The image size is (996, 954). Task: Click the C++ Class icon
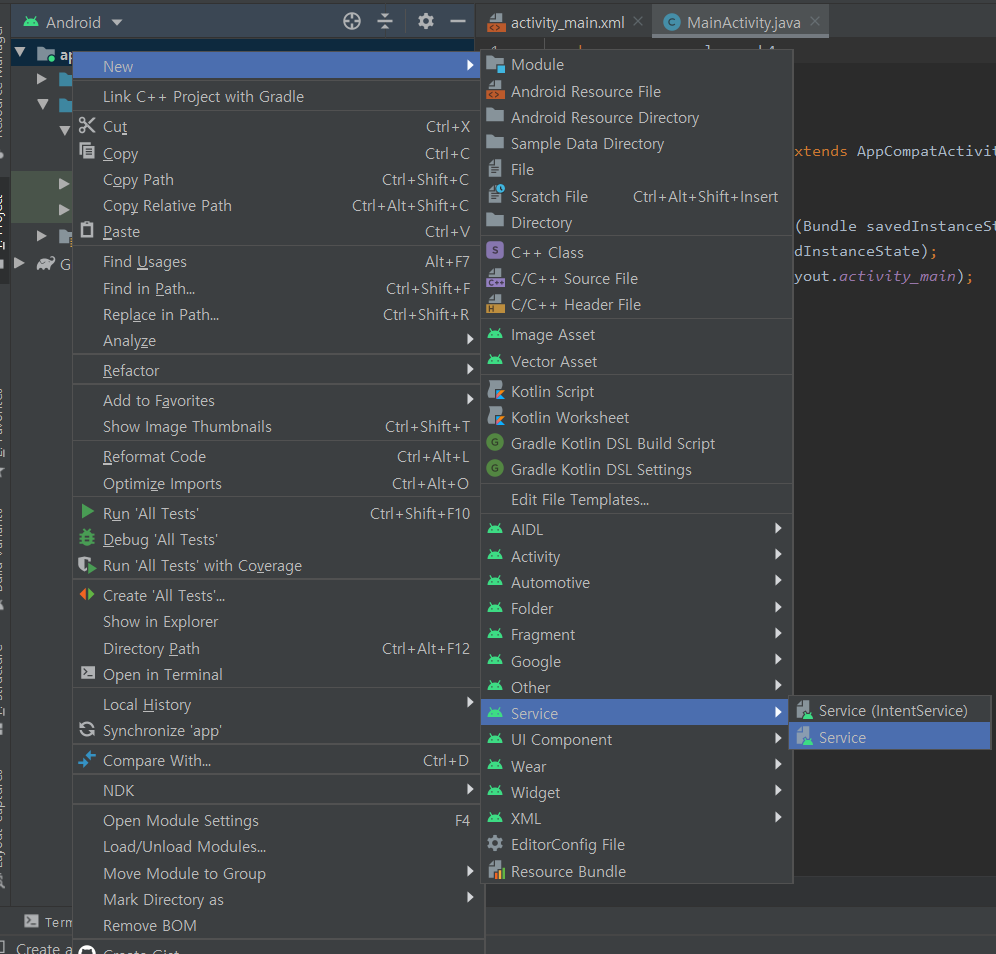pyautogui.click(x=495, y=250)
